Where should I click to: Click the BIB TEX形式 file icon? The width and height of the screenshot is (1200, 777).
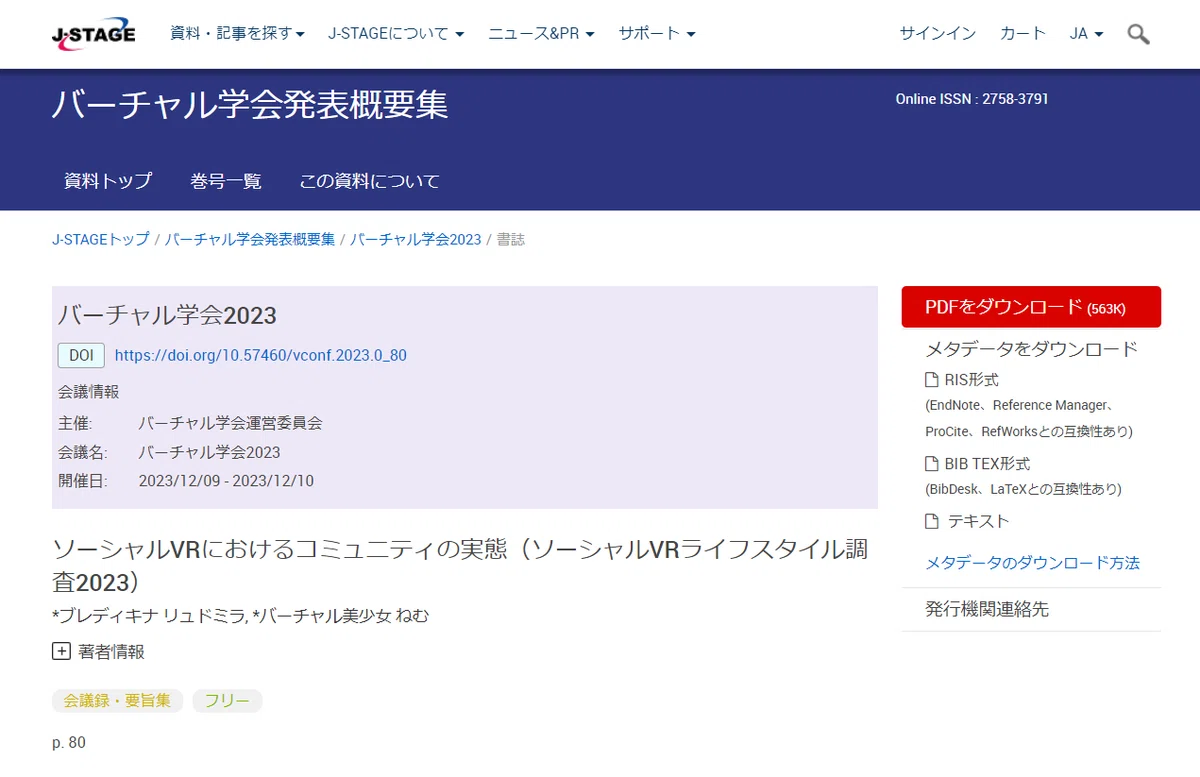[932, 464]
